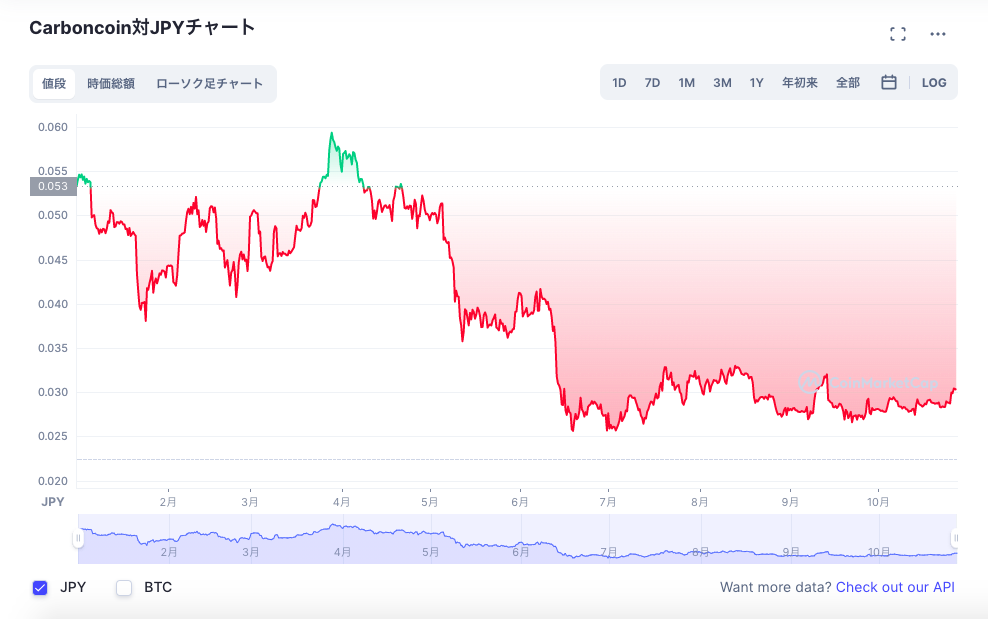This screenshot has height=619, width=988.
Task: Select the 3M chart period
Action: pyautogui.click(x=721, y=82)
